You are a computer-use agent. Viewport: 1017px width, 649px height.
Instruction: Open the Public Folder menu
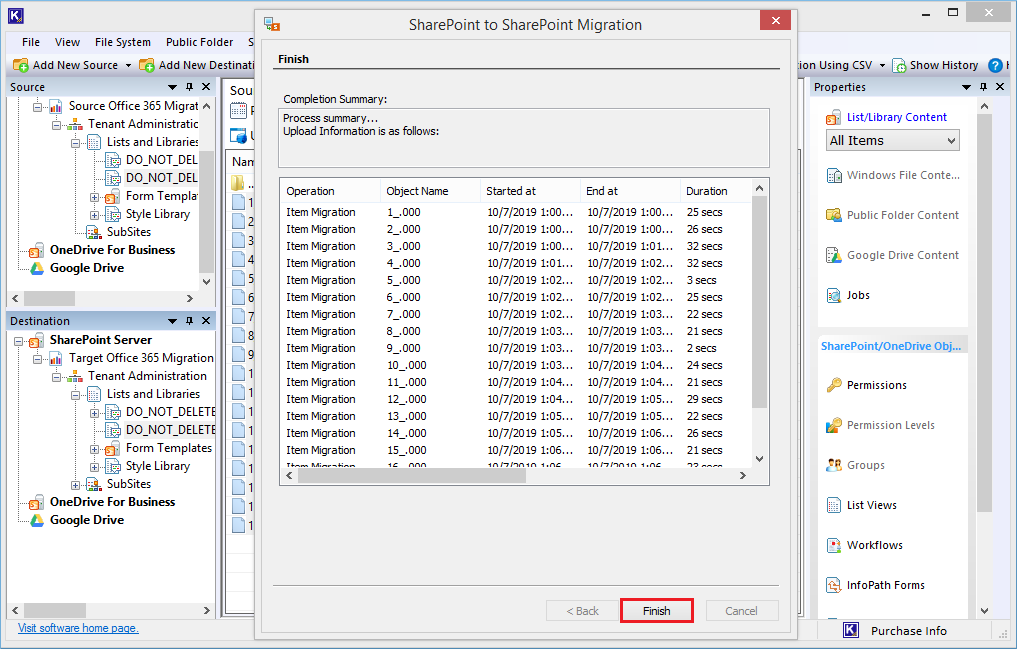(x=199, y=42)
